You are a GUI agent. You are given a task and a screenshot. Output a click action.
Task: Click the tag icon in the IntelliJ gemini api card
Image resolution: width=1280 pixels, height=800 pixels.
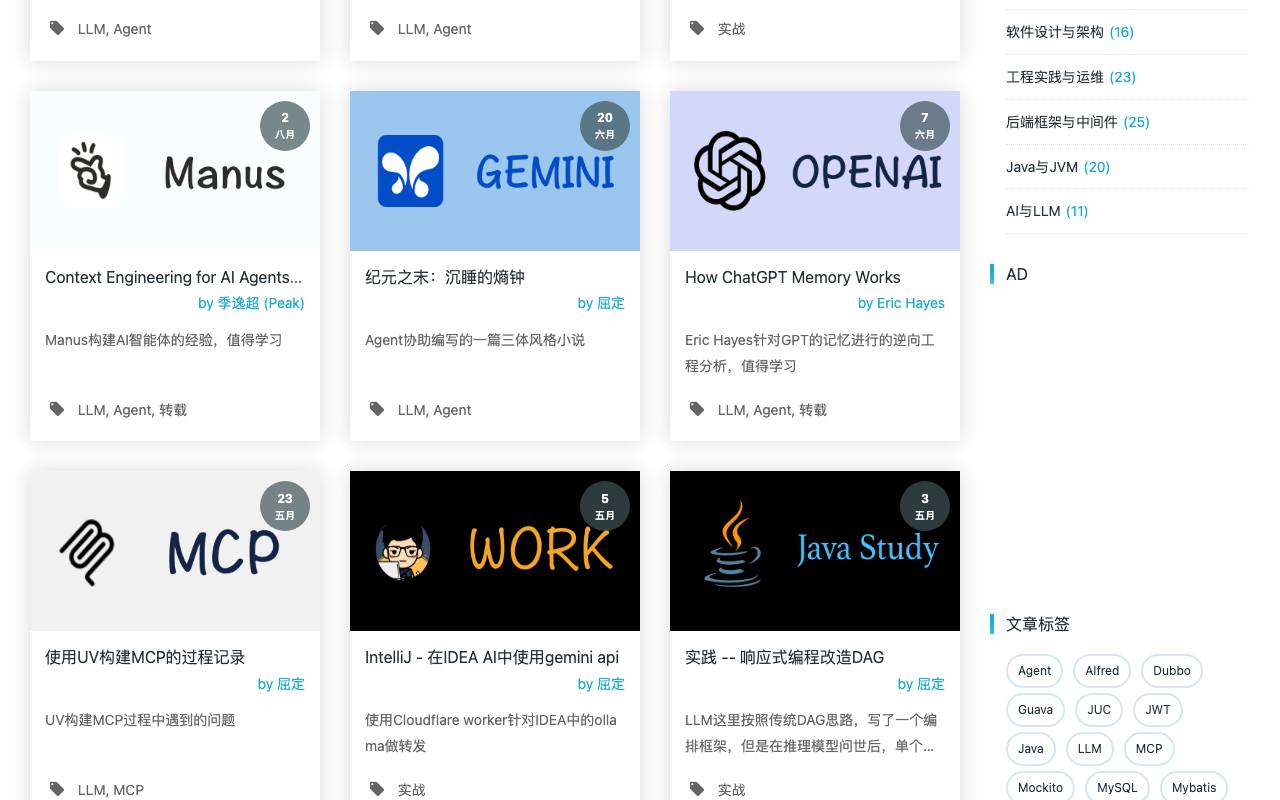[x=377, y=789]
